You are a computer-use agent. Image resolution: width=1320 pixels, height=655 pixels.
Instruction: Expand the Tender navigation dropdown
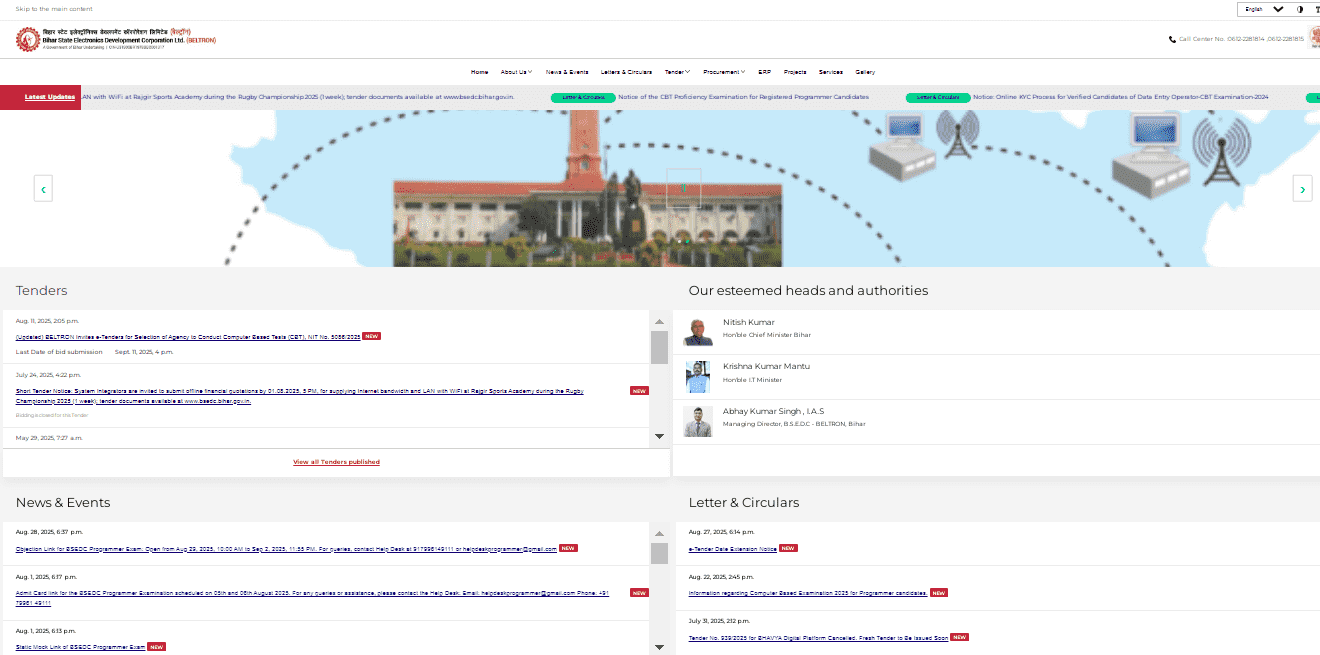(676, 71)
